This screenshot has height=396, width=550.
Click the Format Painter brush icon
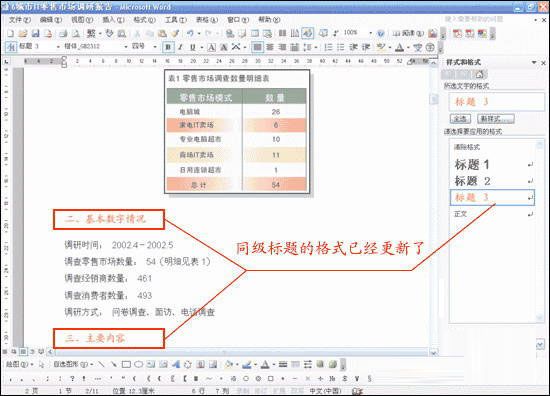coord(175,34)
